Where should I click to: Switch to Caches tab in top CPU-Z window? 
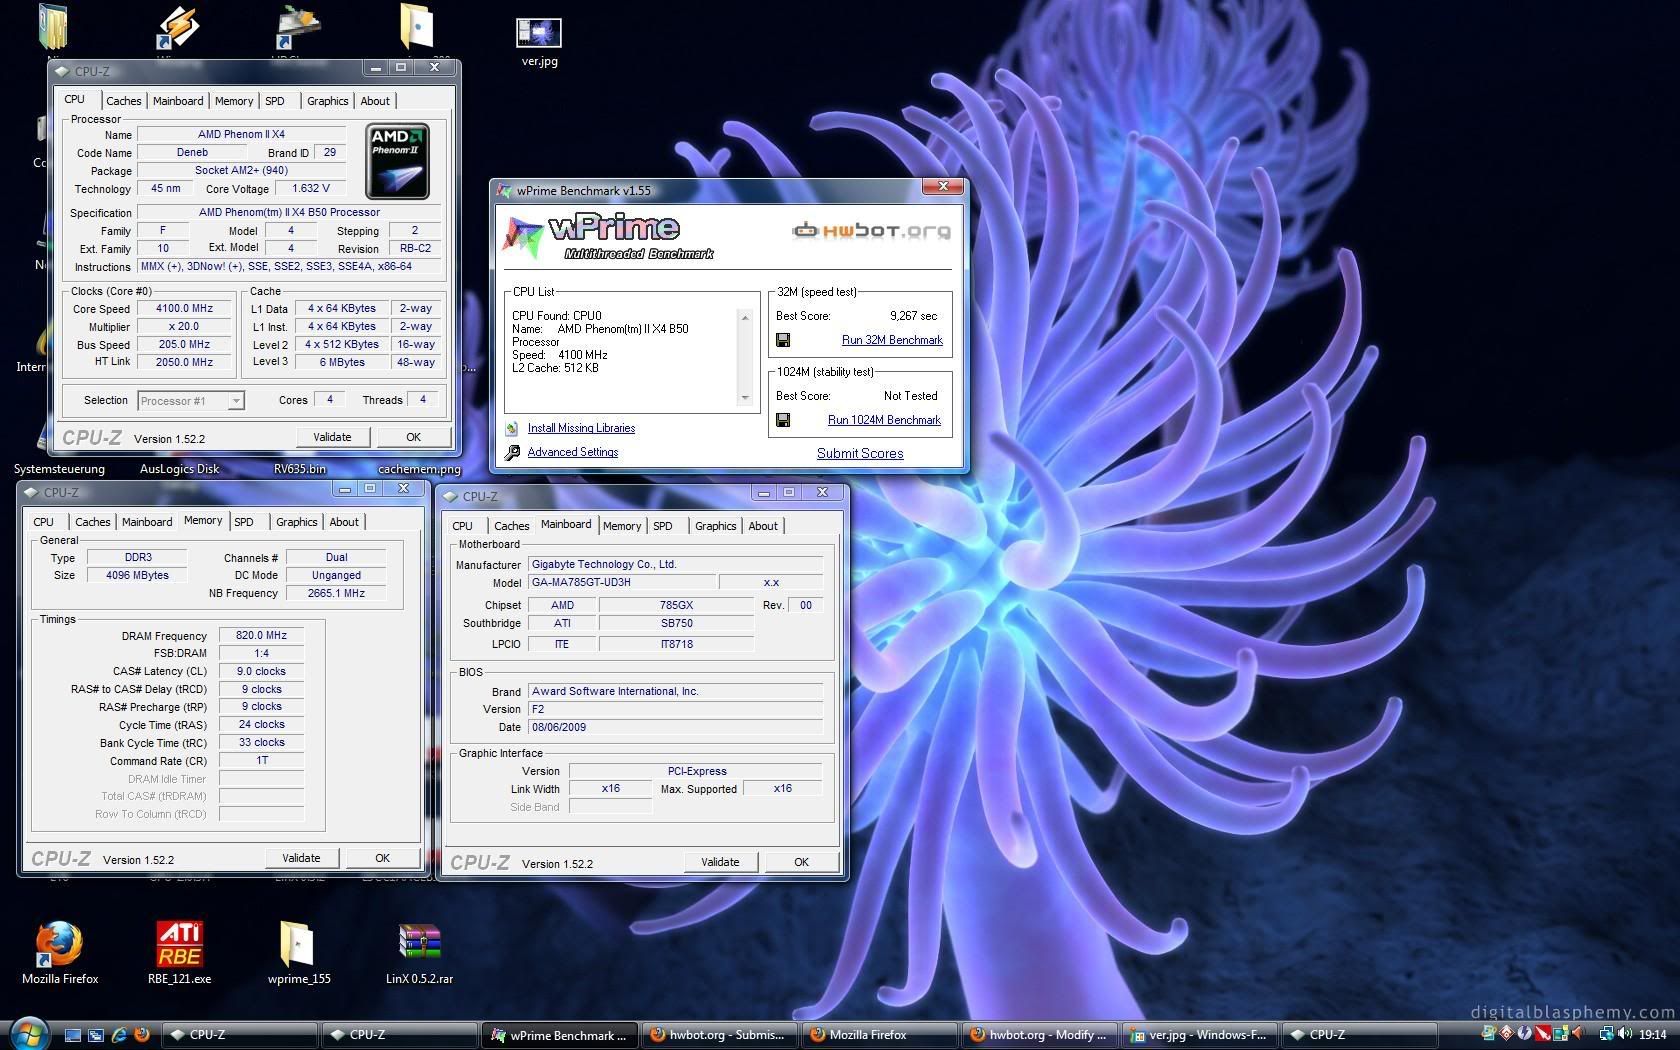[x=123, y=101]
